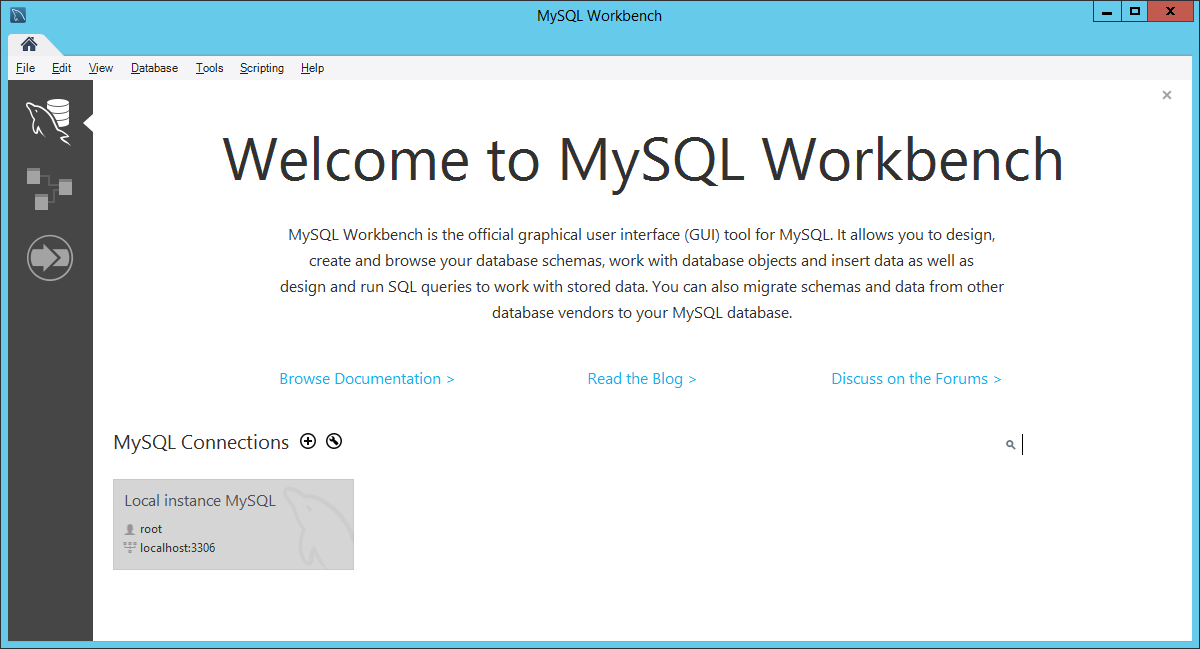Open the Local instance MySQL connection tile
Viewport: 1200px width, 649px height.
(233, 524)
